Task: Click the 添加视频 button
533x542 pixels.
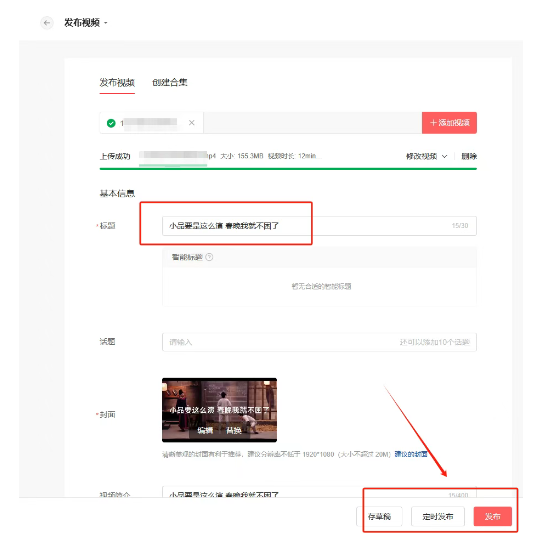Action: pyautogui.click(x=449, y=123)
